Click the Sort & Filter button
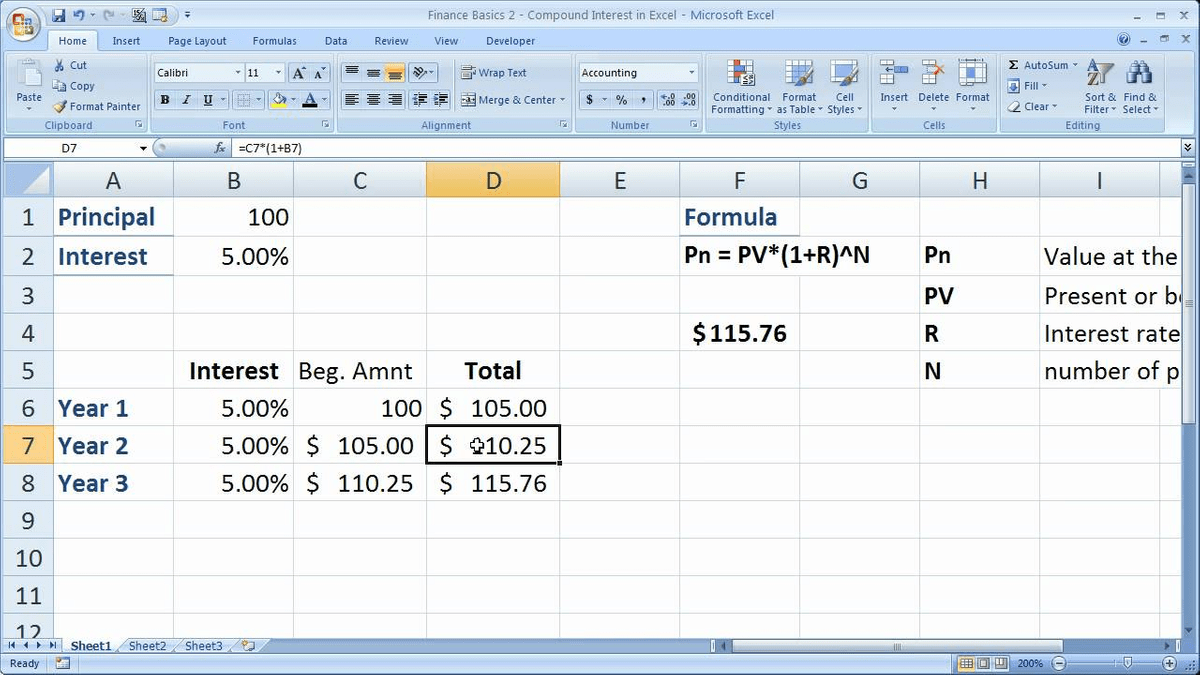This screenshot has width=1200, height=675. pyautogui.click(x=1100, y=88)
